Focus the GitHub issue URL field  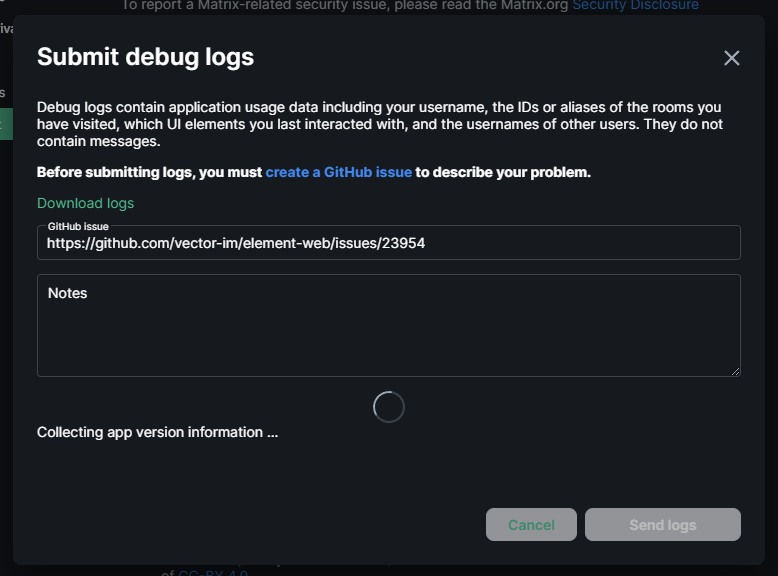(389, 243)
